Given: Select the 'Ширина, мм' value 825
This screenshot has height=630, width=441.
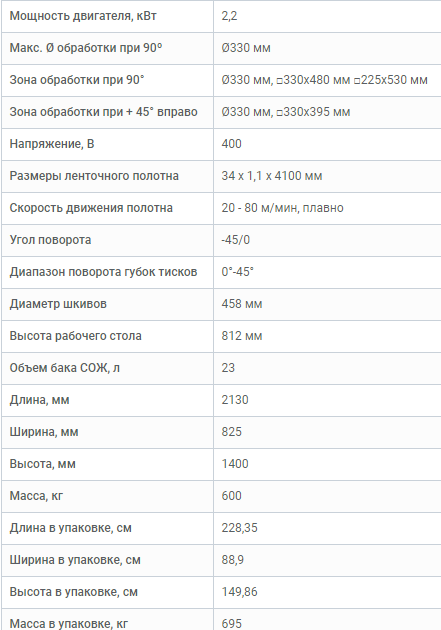Looking at the screenshot, I should [231, 432].
